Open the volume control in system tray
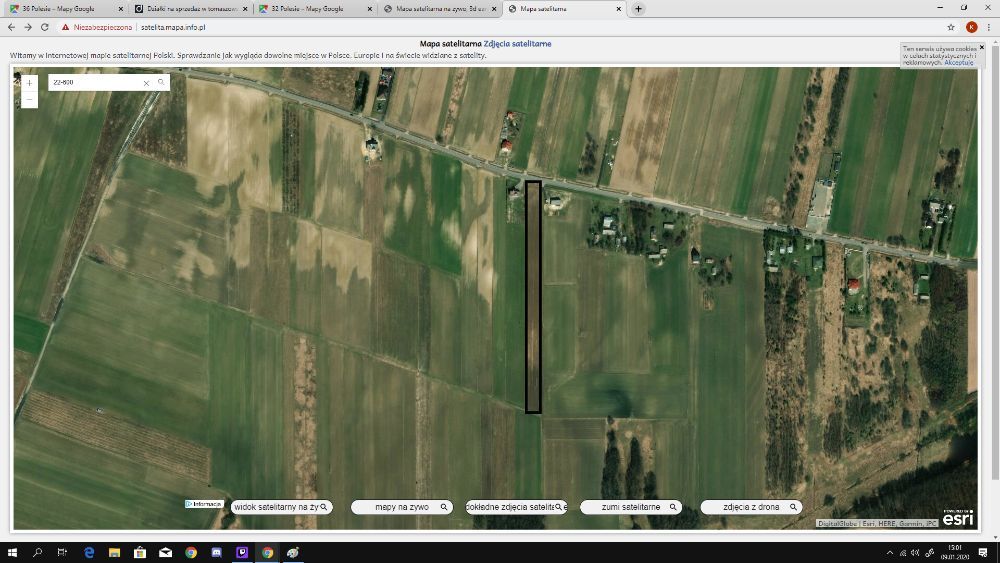Viewport: 1000px width, 563px height. pyautogui.click(x=916, y=553)
